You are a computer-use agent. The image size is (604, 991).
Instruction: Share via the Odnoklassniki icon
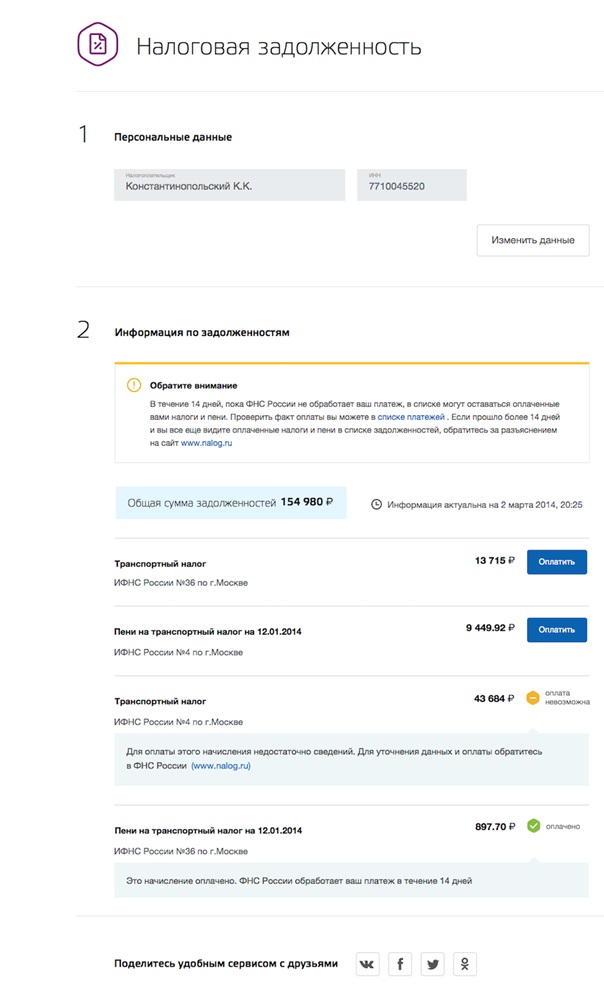464,964
